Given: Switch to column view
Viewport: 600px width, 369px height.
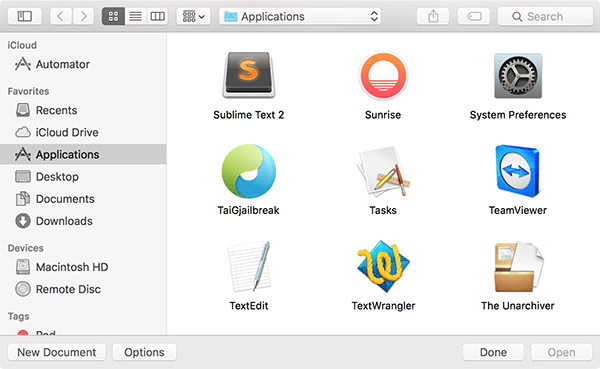Looking at the screenshot, I should point(157,16).
